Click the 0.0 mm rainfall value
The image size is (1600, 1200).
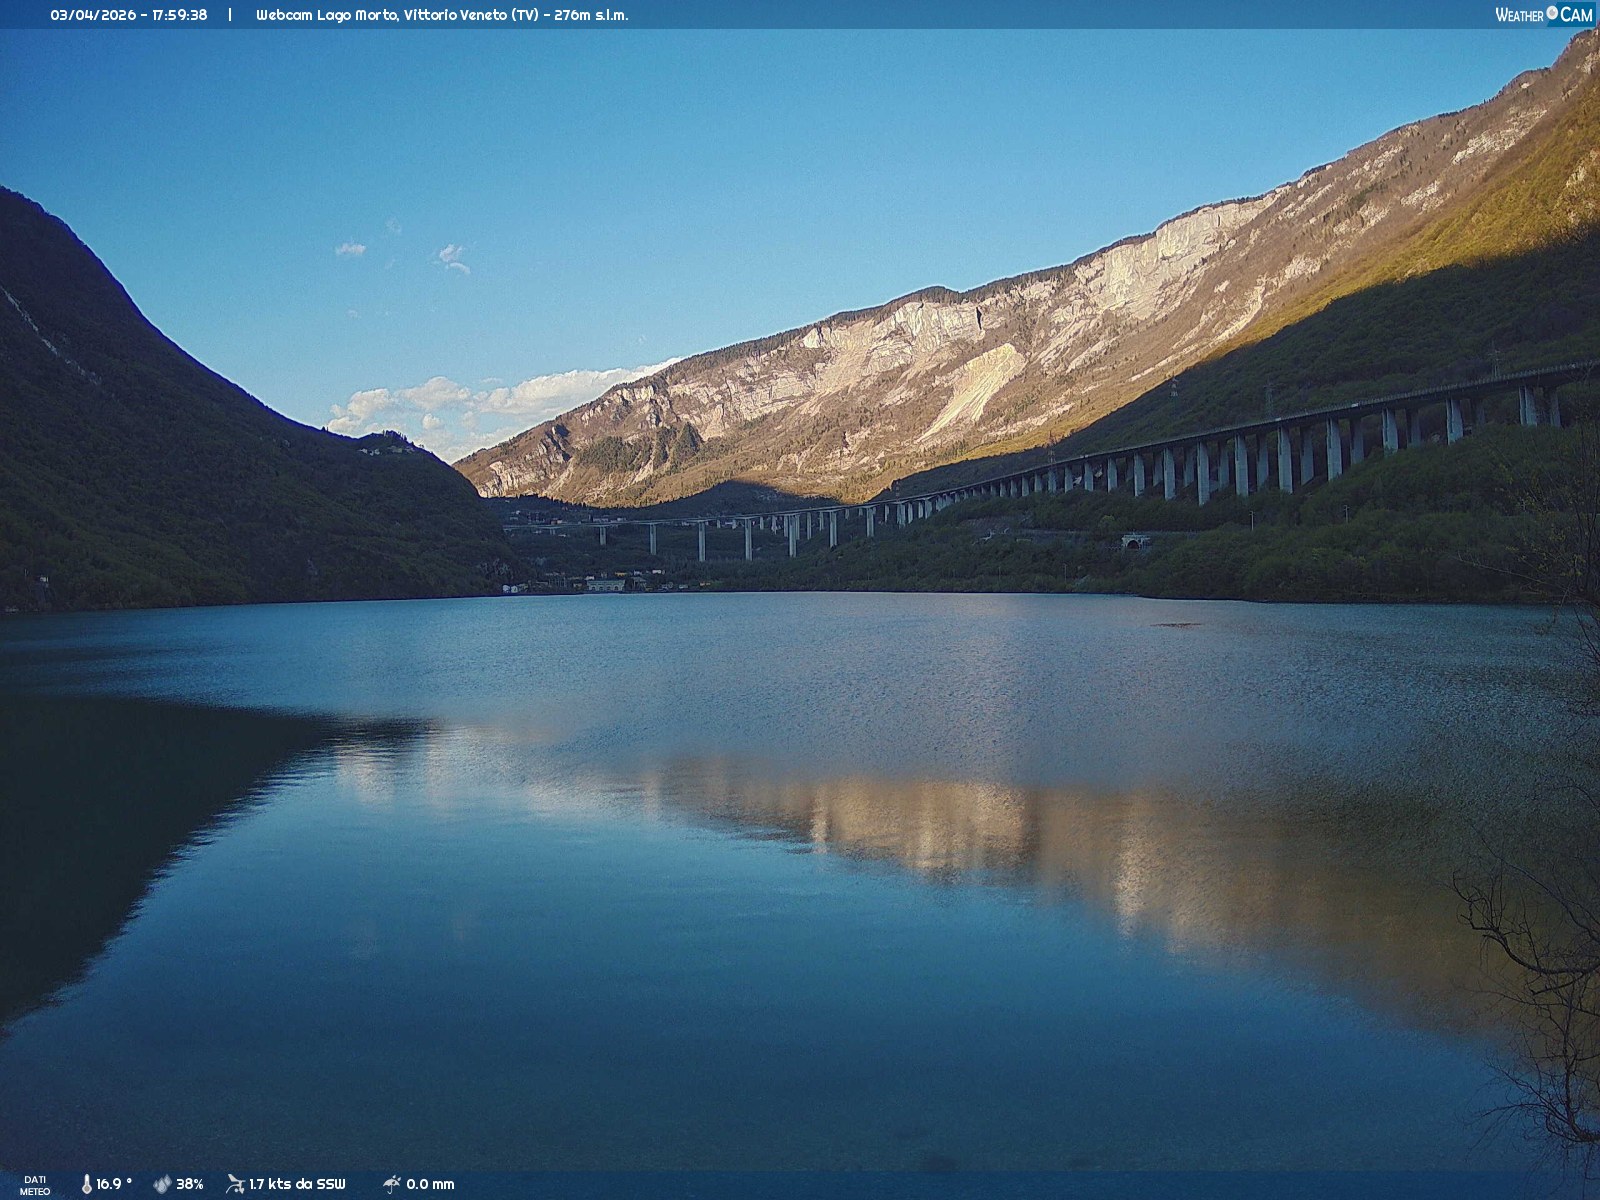(430, 1184)
